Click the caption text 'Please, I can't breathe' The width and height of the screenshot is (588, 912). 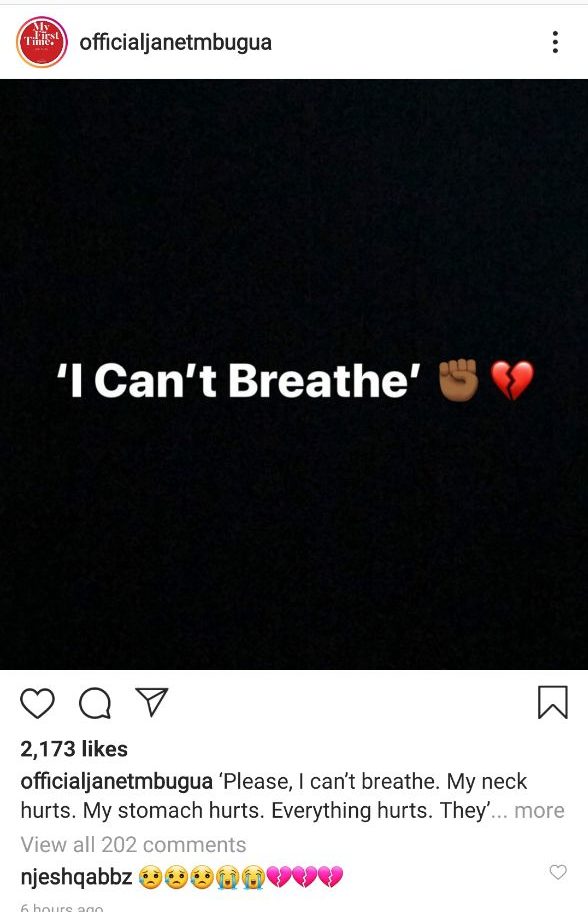pos(327,781)
